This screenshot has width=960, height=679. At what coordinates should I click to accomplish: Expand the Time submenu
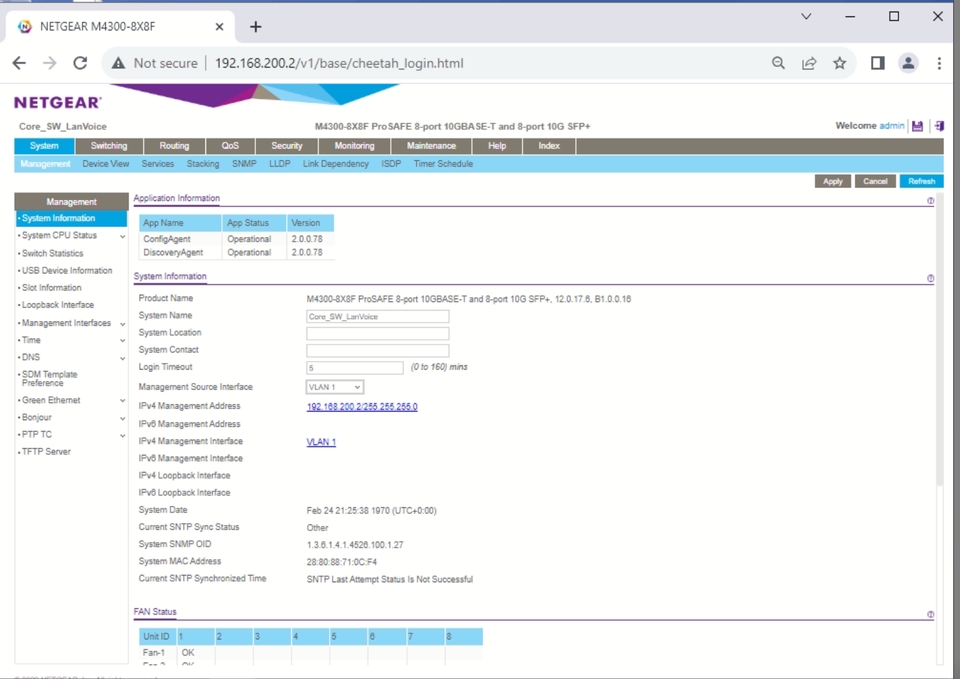(x=122, y=340)
